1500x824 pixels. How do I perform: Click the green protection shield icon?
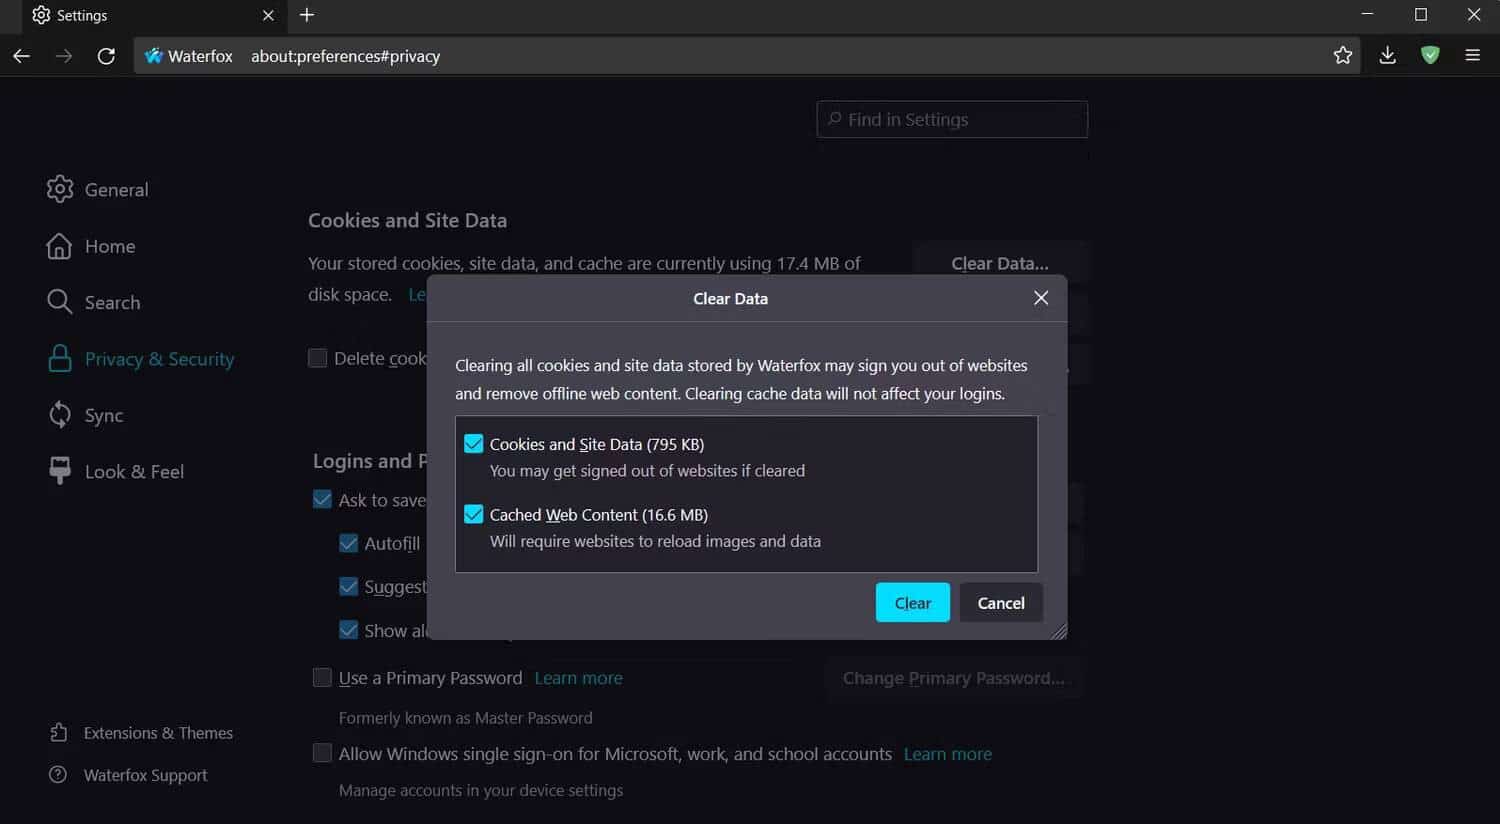[1429, 56]
